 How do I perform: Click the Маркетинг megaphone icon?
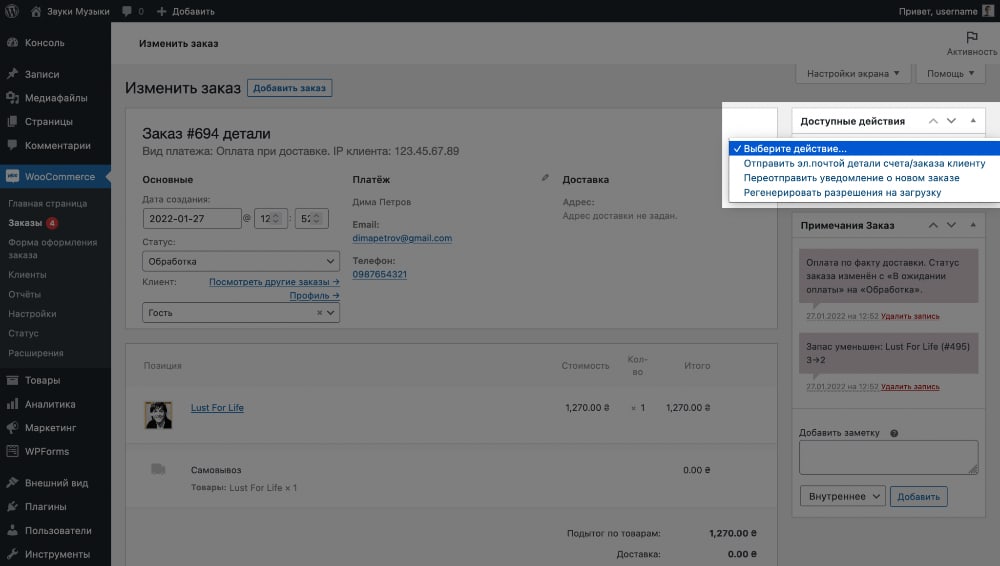point(12,428)
